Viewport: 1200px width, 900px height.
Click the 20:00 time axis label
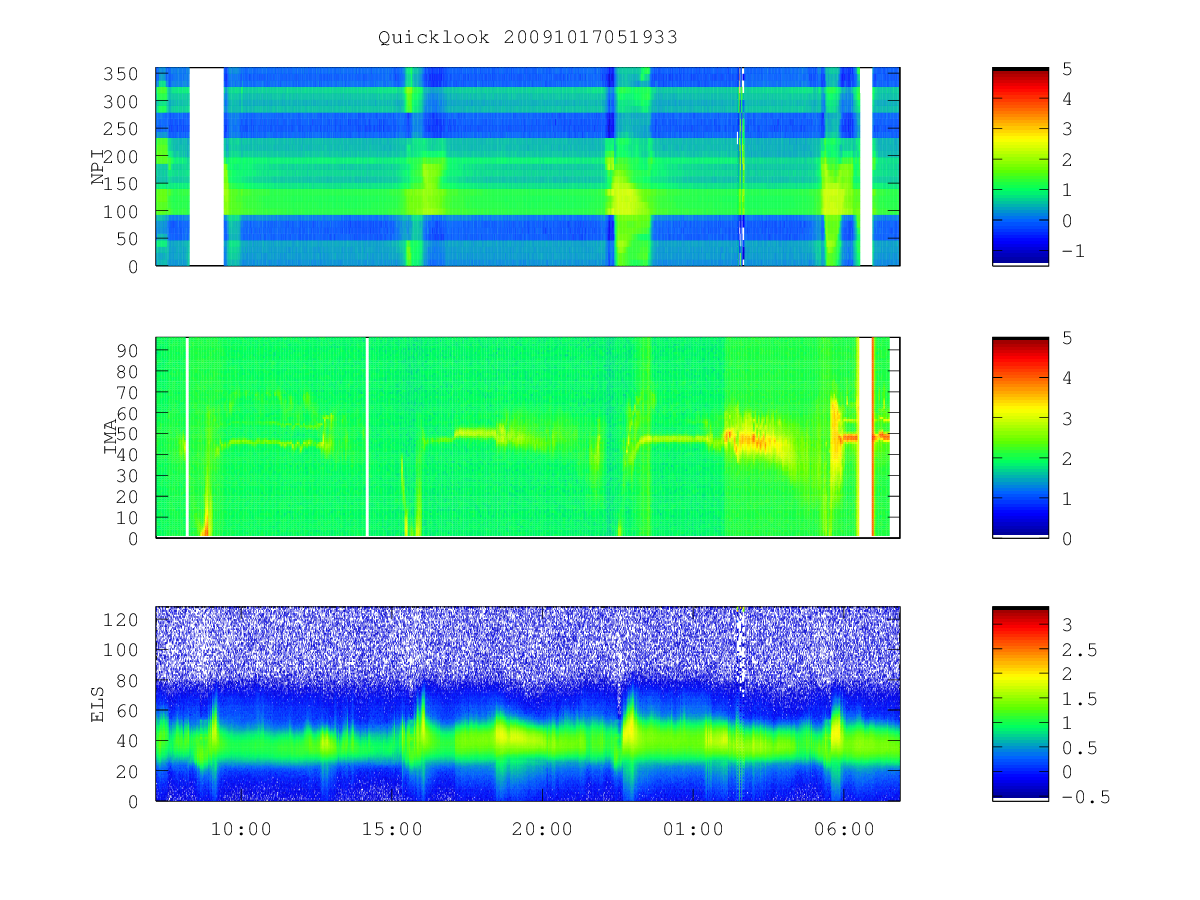[x=542, y=829]
